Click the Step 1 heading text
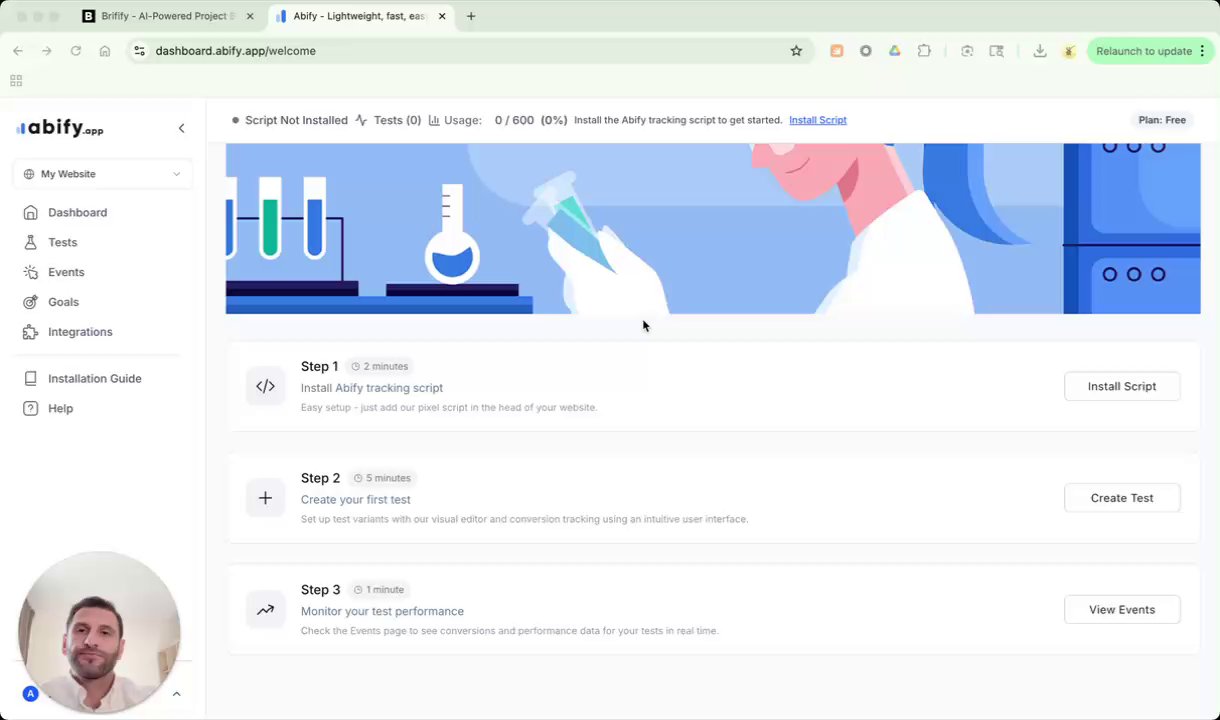 [319, 366]
